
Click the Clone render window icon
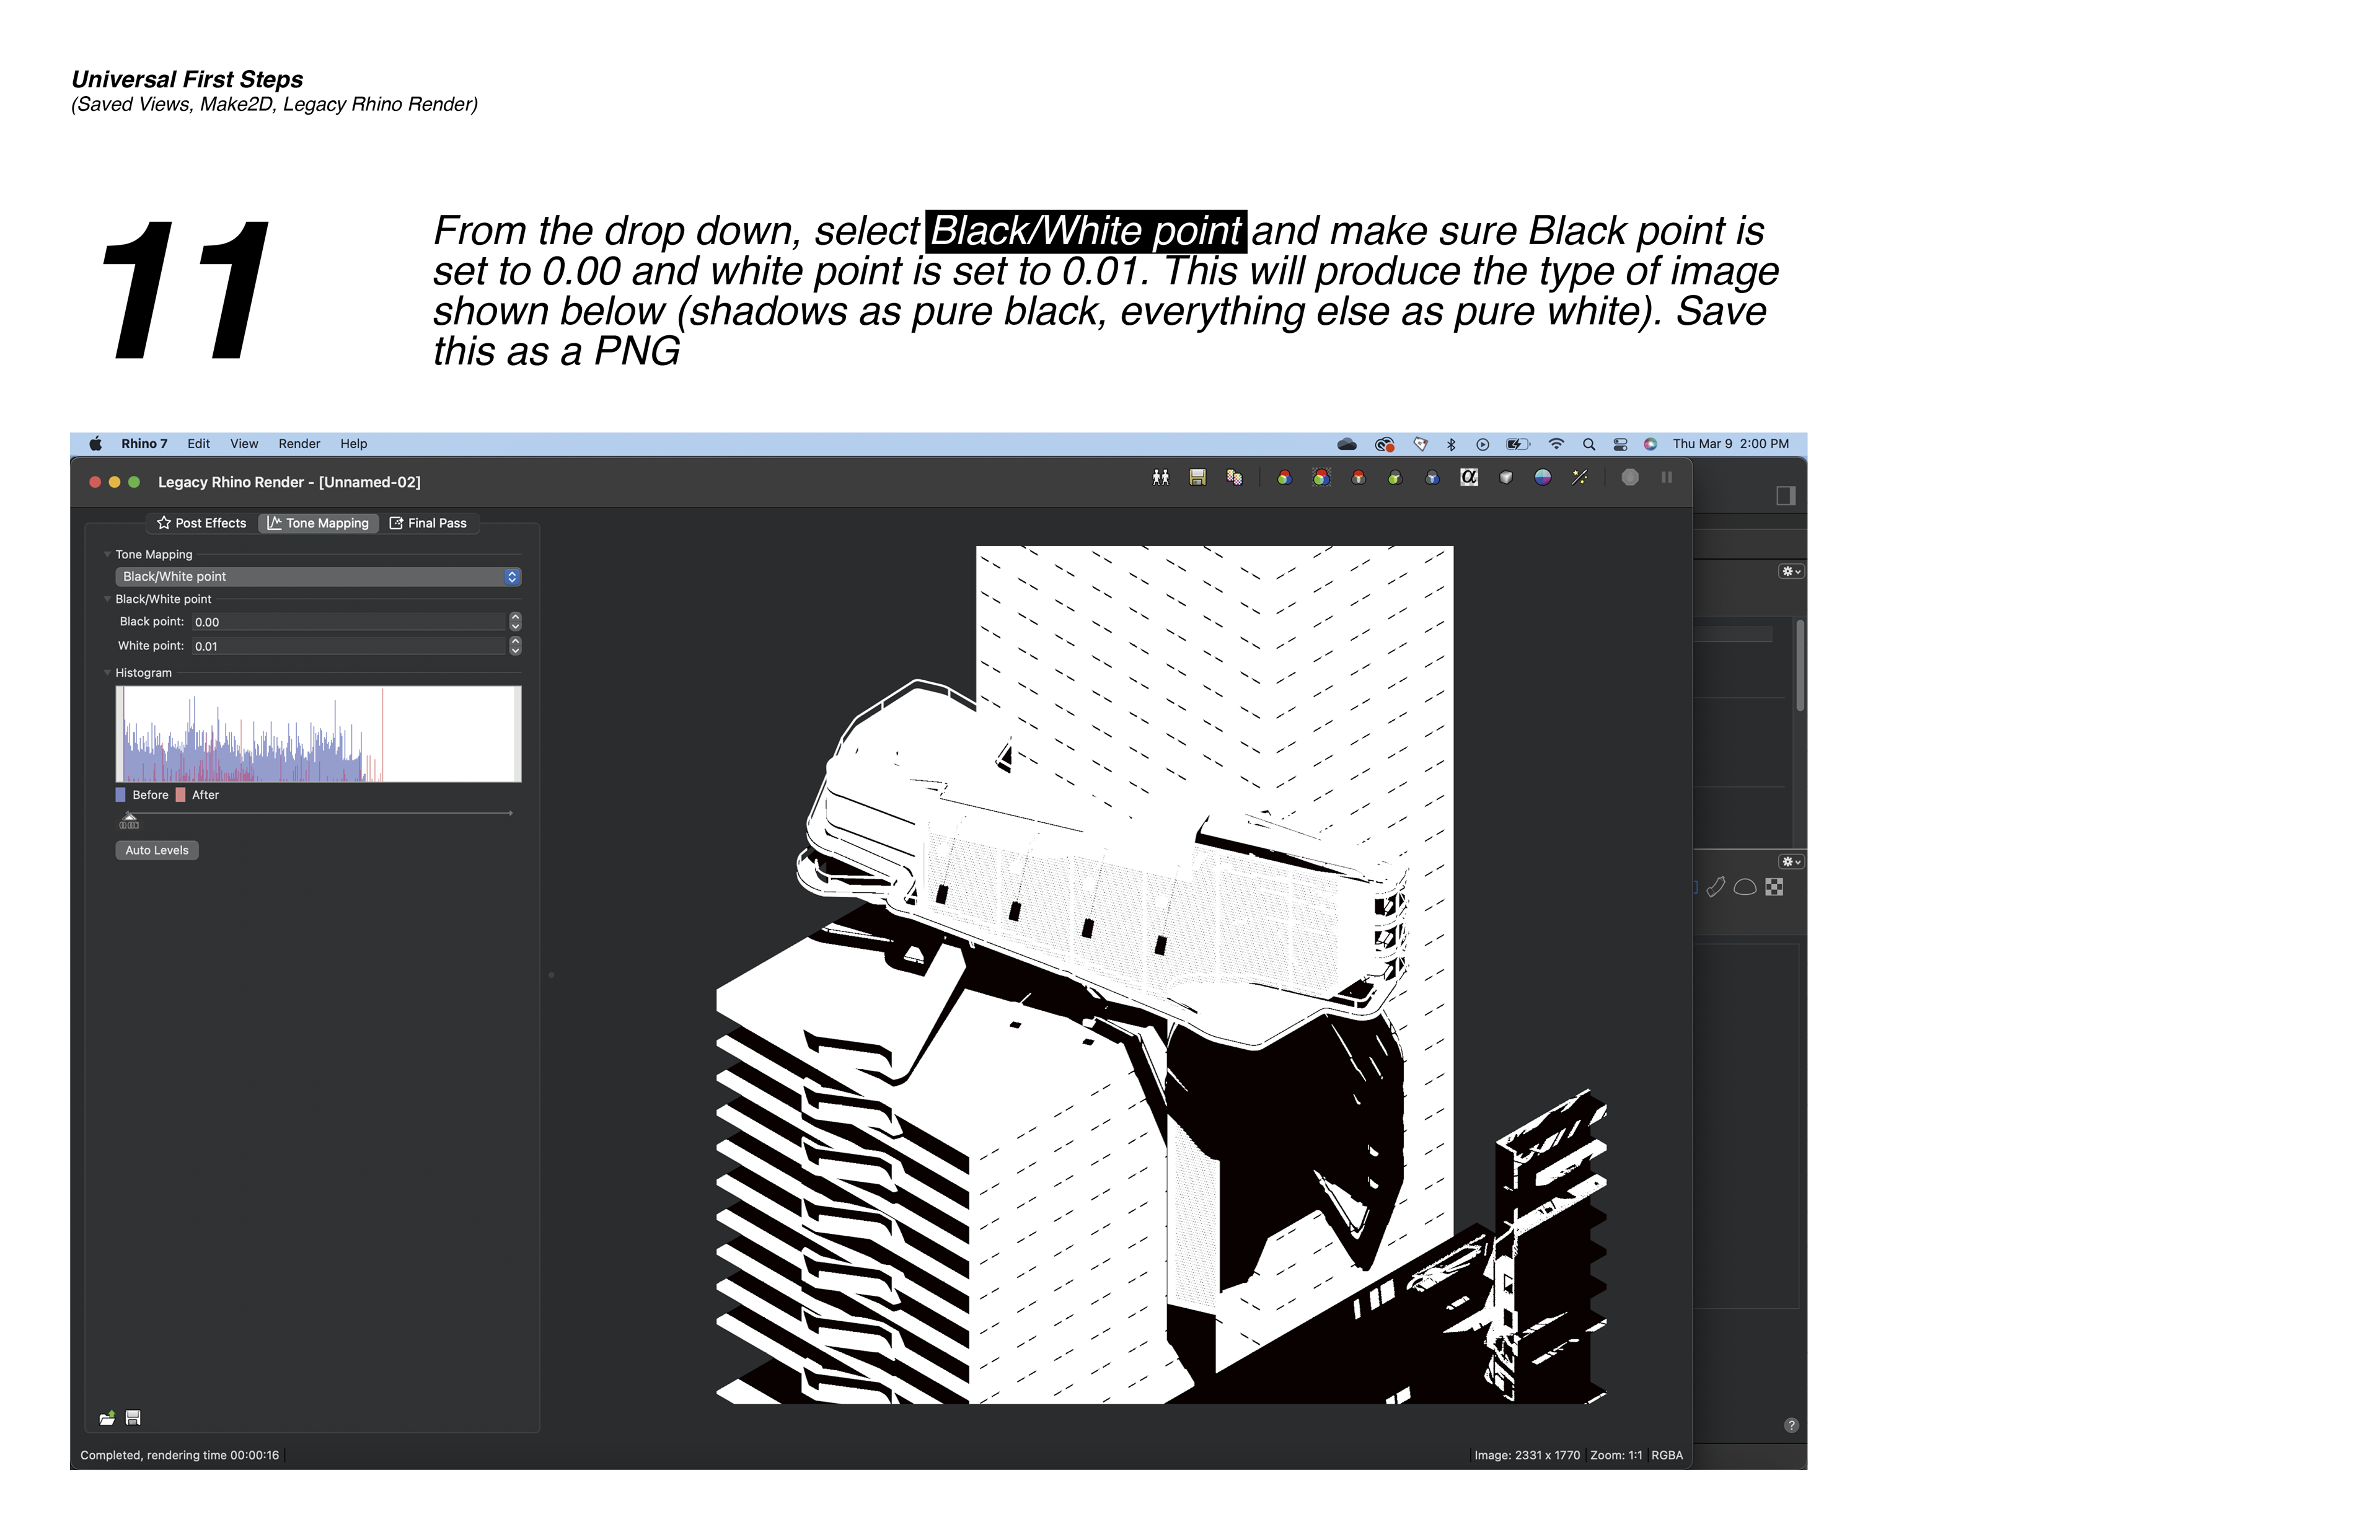(x=1160, y=478)
